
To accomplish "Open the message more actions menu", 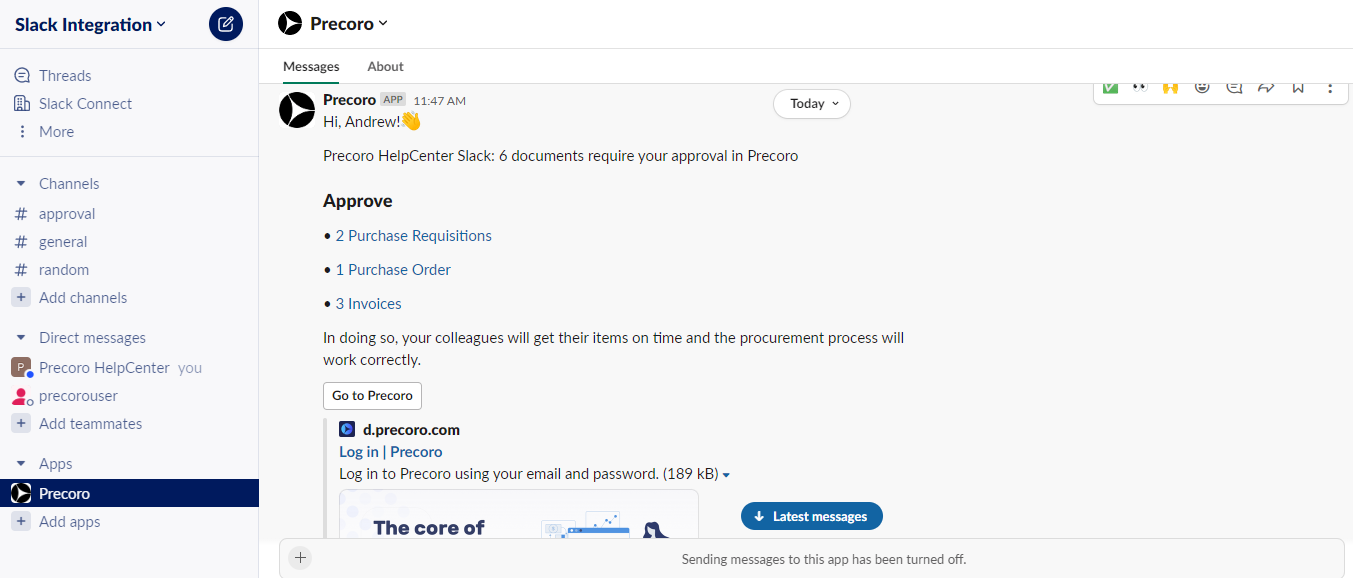I will pyautogui.click(x=1330, y=88).
